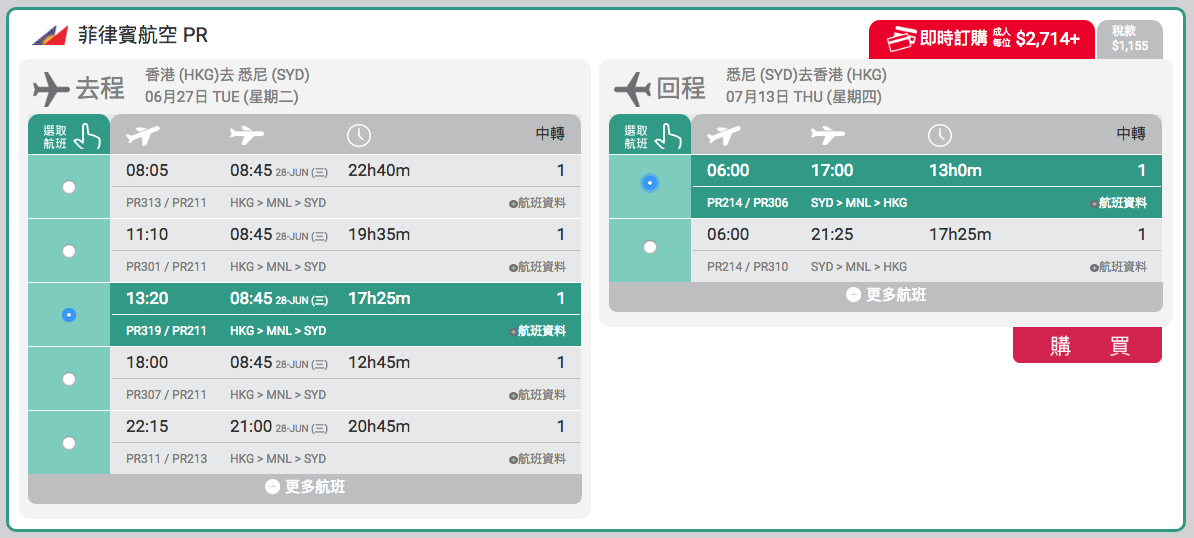Show flight details for PR214 / PR306
This screenshot has width=1194, height=538.
click(x=1119, y=203)
